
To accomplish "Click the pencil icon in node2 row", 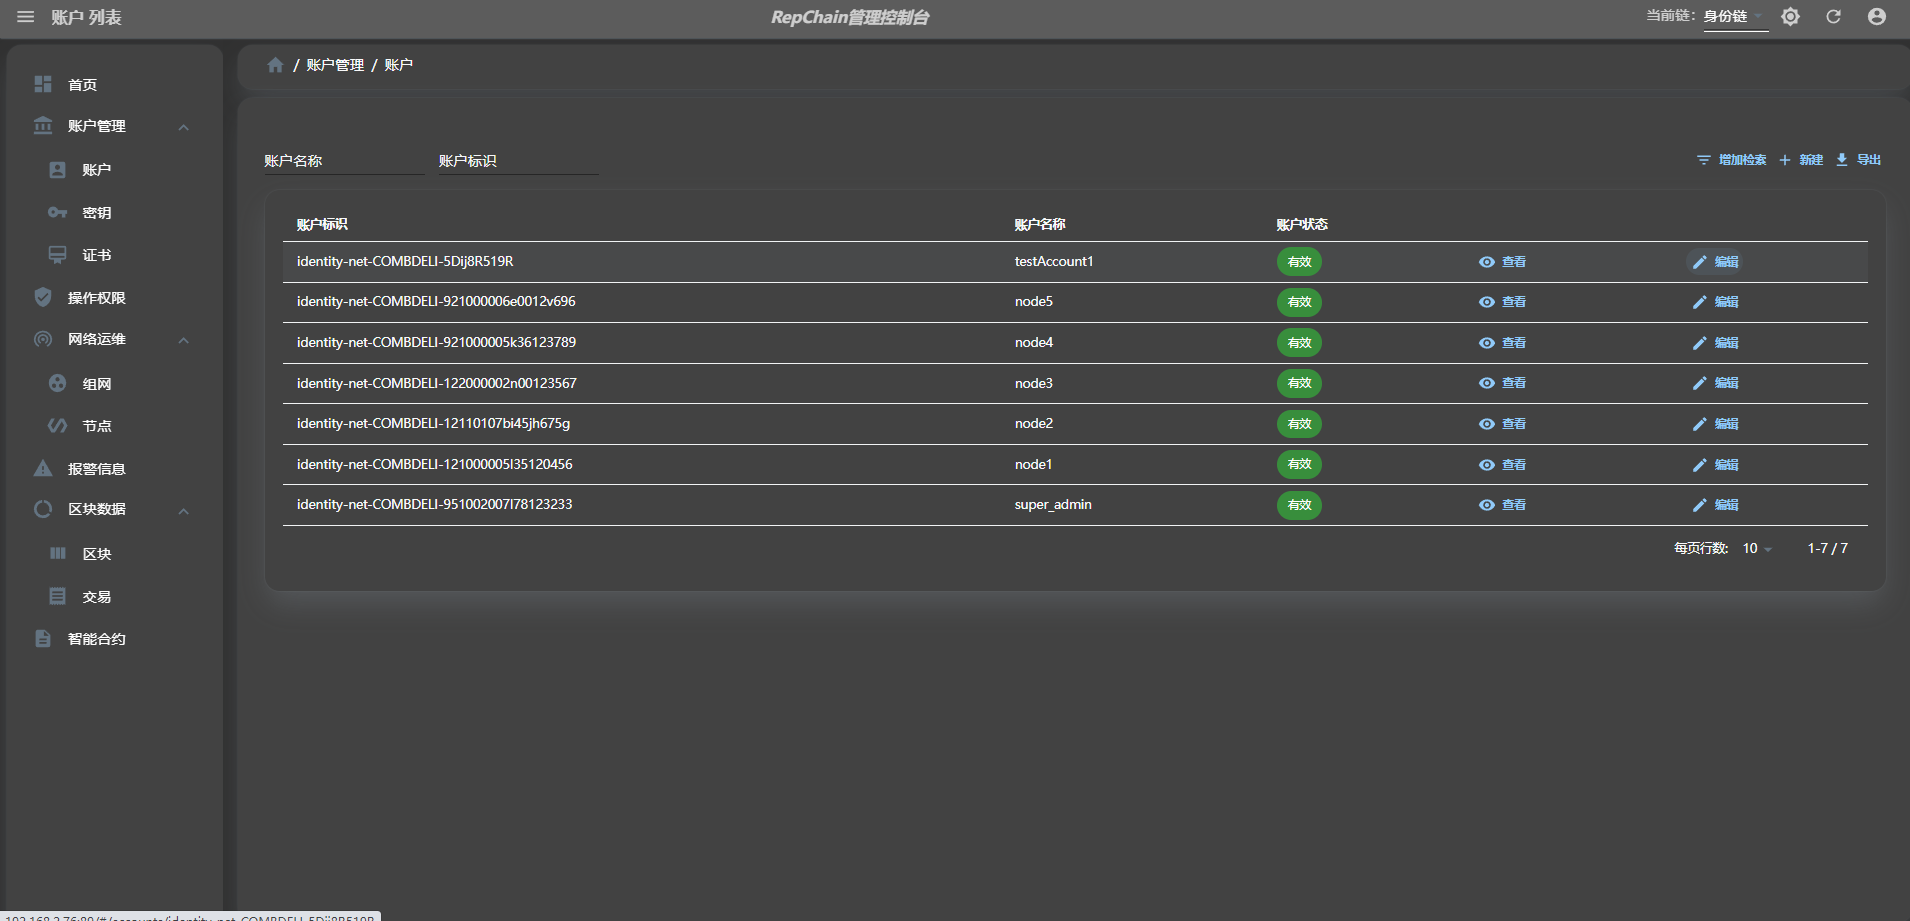I will pos(1699,424).
